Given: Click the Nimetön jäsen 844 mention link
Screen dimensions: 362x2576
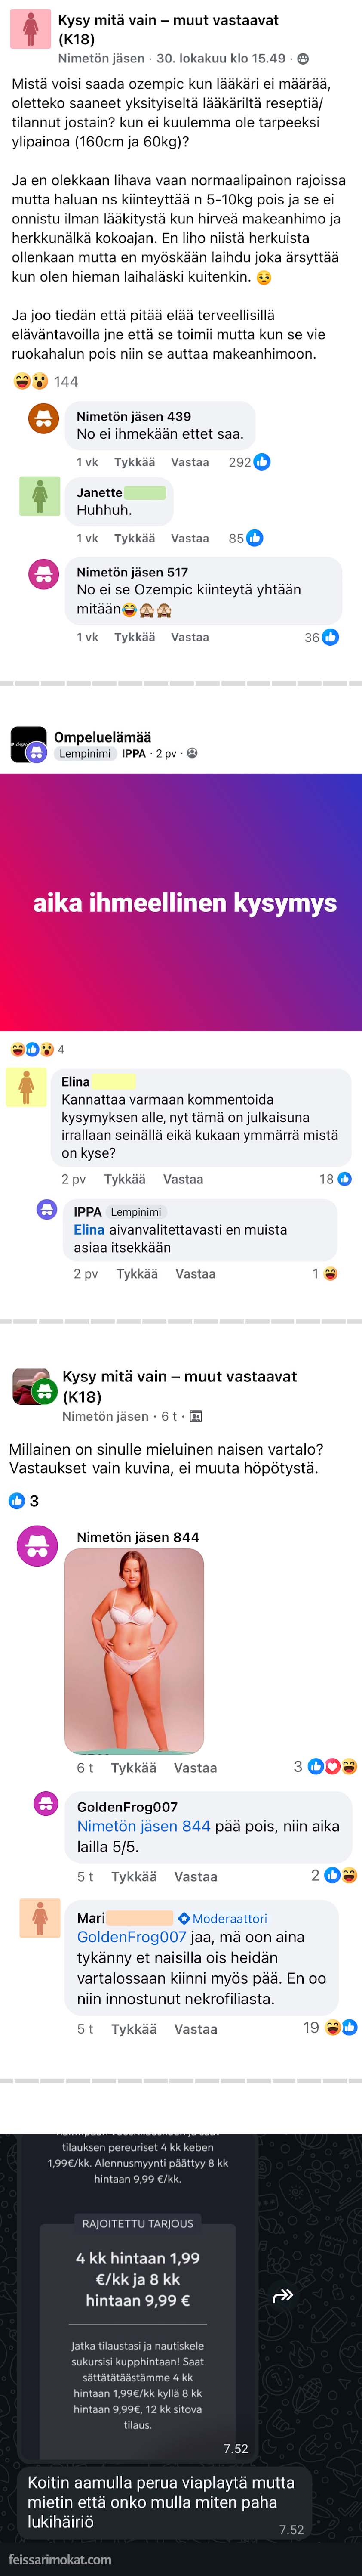Looking at the screenshot, I should click(144, 1826).
